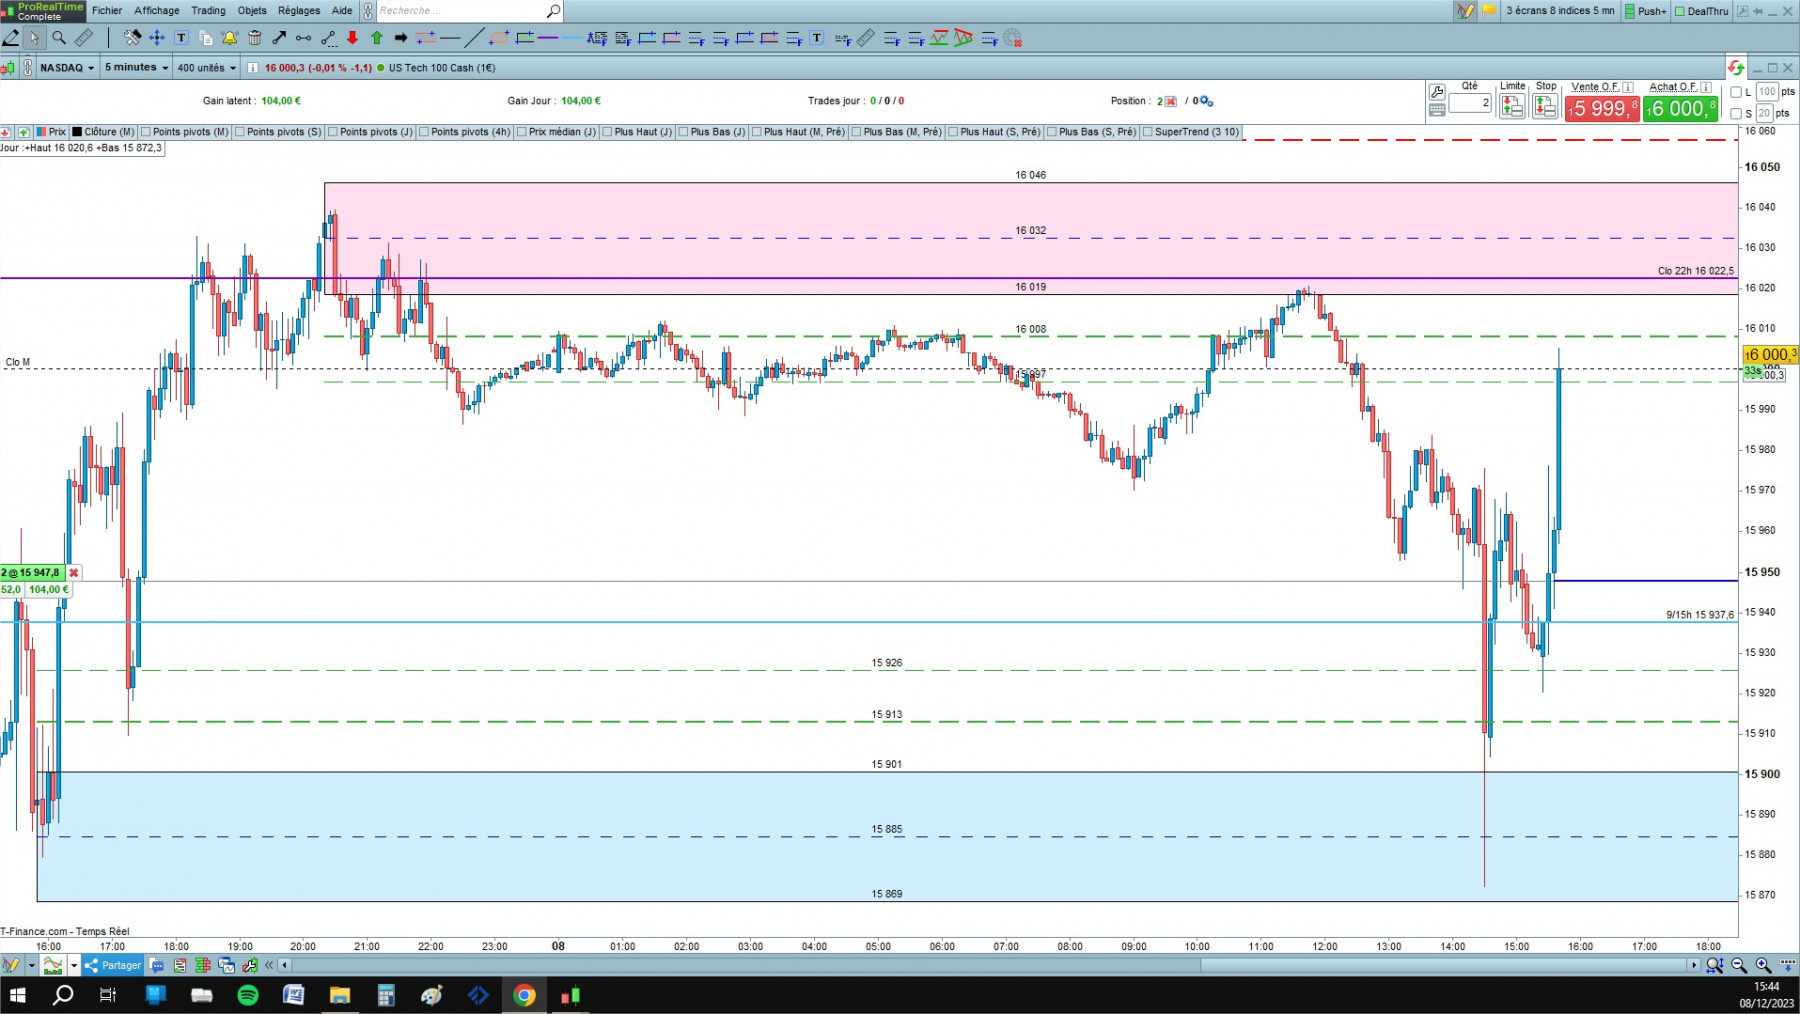Enable Points pivots (S) checkbox

click(x=240, y=132)
